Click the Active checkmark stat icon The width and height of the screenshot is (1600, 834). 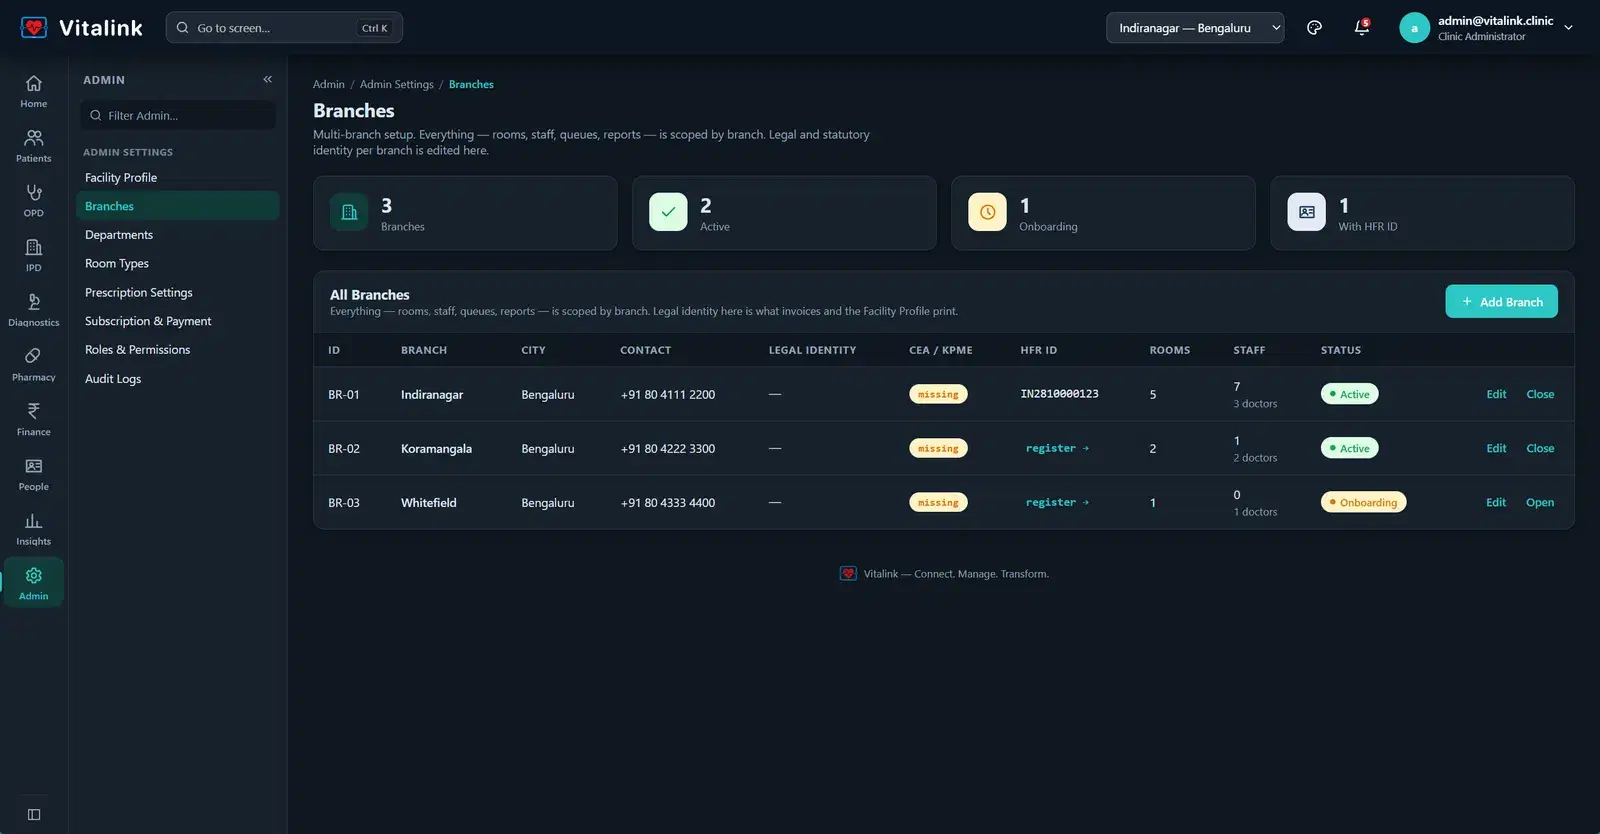coord(668,212)
